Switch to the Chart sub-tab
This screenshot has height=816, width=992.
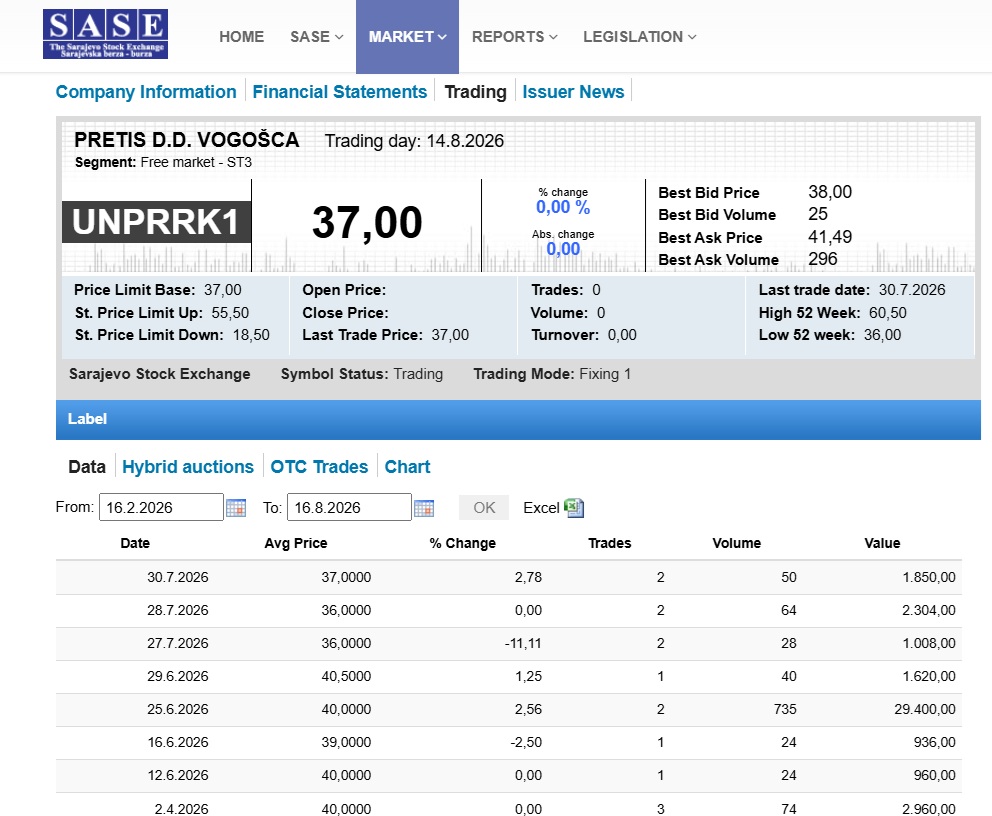point(407,467)
